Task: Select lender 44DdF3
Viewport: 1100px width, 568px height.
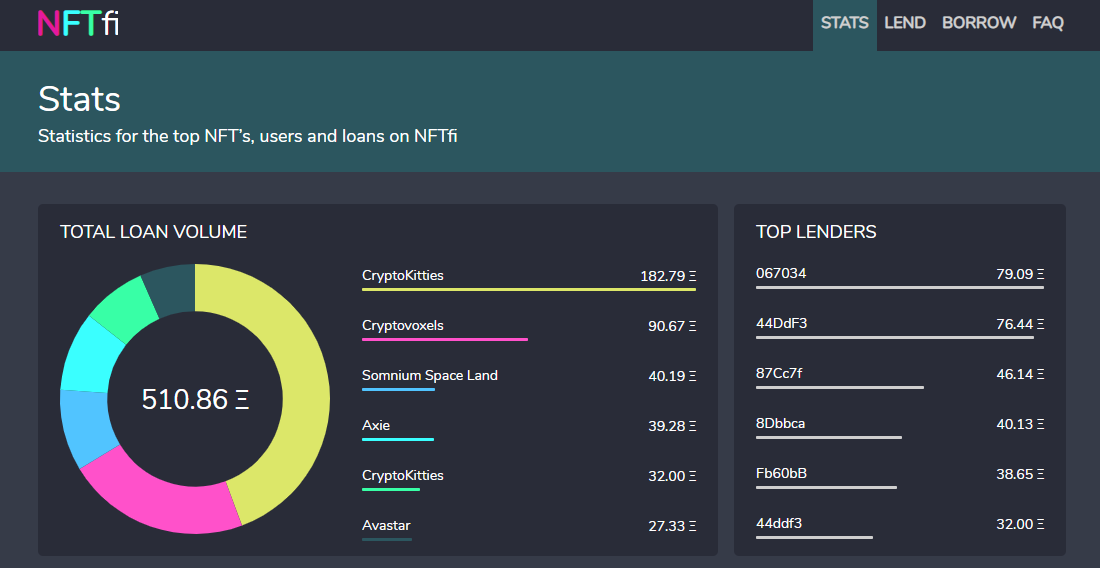Action: 782,323
